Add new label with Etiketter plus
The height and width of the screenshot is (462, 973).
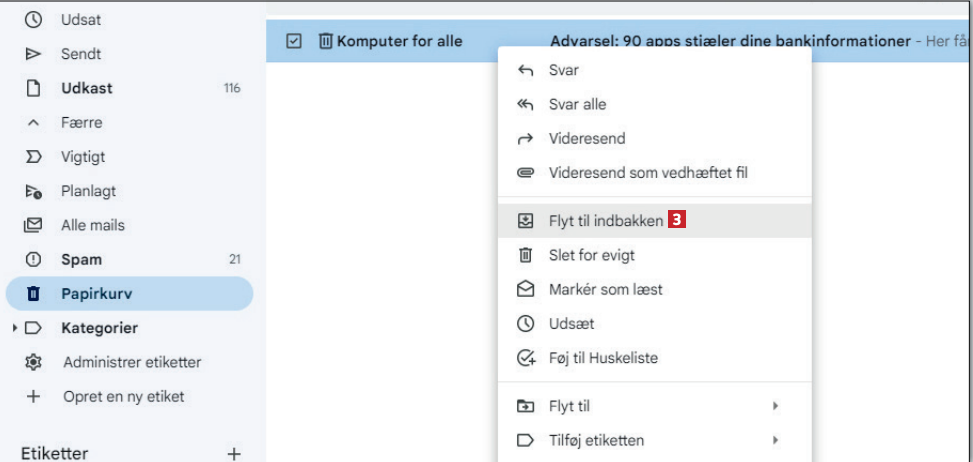coord(234,454)
